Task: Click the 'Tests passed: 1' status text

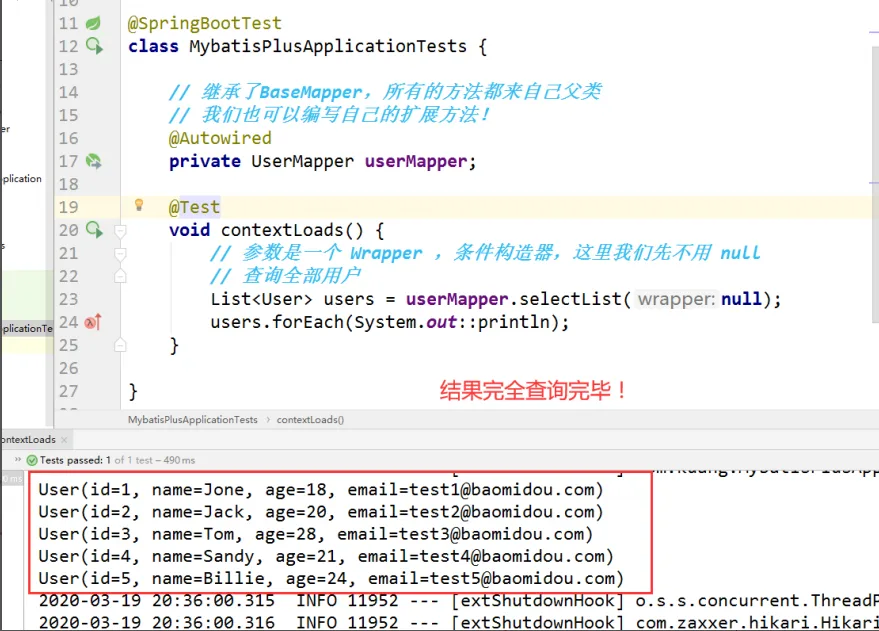Action: [75, 460]
